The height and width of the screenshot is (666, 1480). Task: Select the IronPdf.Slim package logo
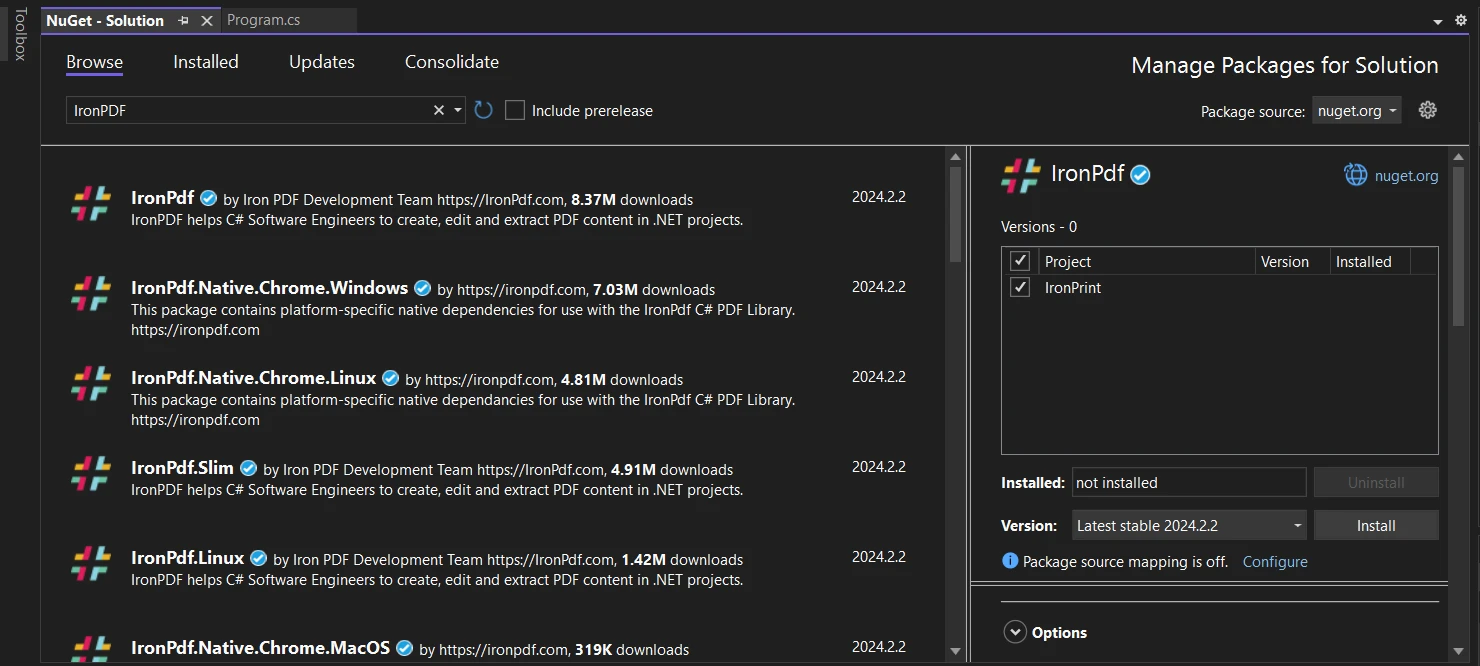point(91,474)
